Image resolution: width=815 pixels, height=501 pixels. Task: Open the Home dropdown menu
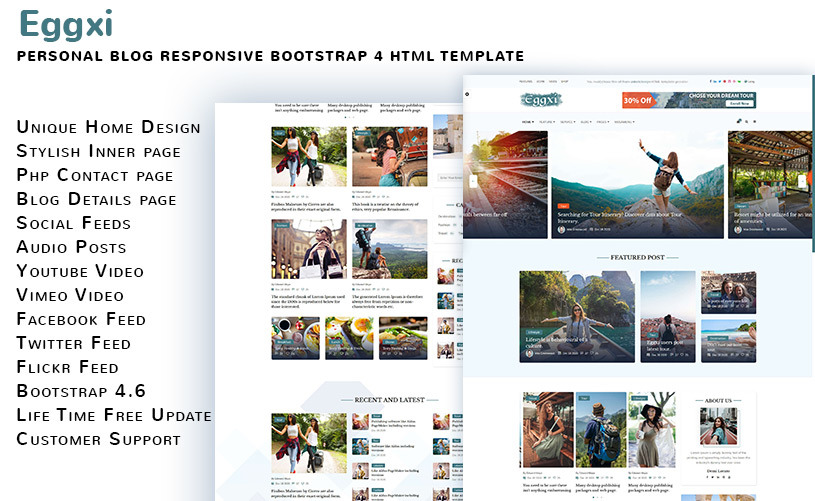pyautogui.click(x=527, y=122)
